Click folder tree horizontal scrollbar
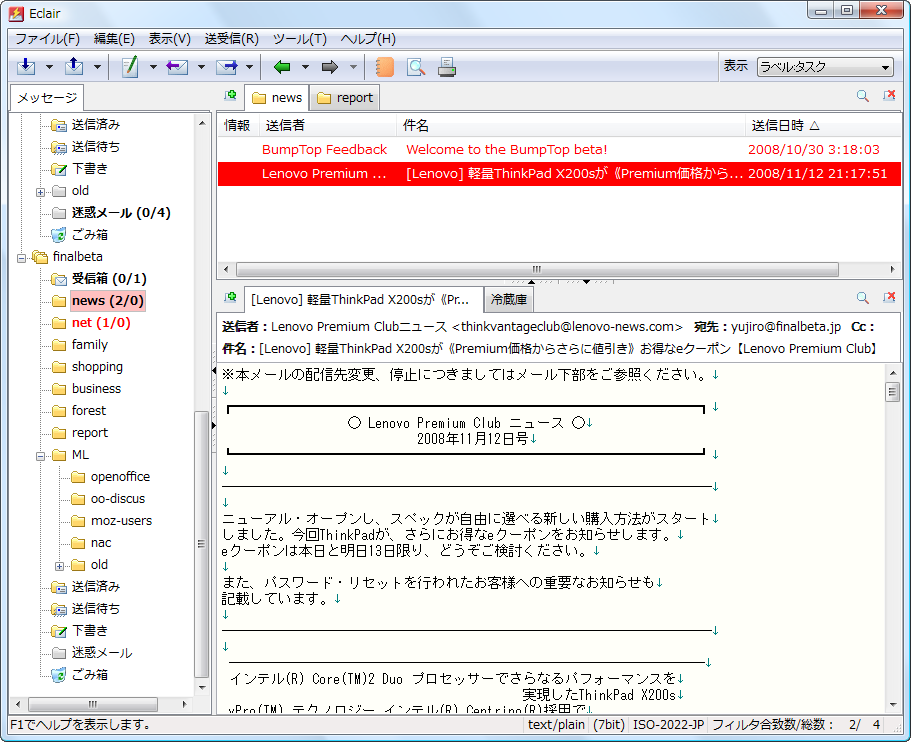Image resolution: width=911 pixels, height=742 pixels. [93, 704]
